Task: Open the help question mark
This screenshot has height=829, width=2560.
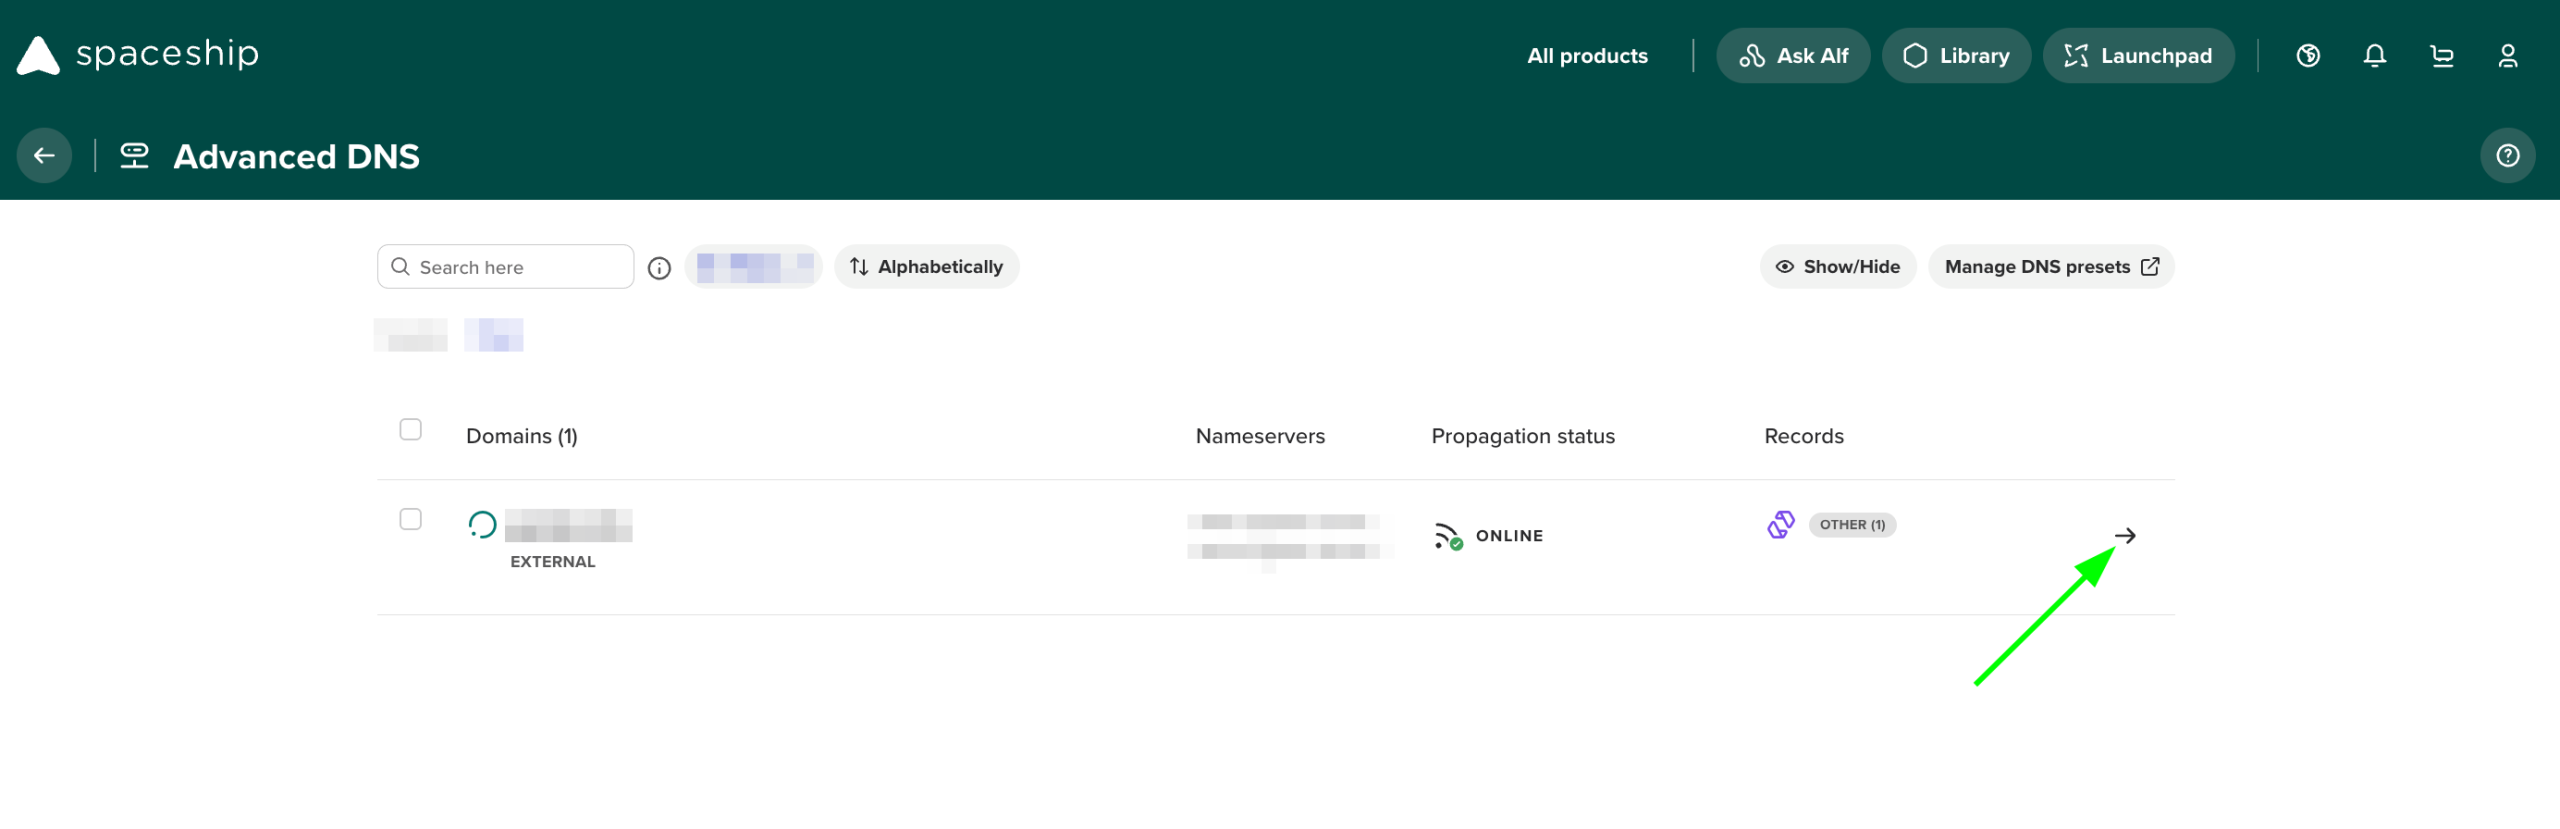Action: tap(2508, 156)
